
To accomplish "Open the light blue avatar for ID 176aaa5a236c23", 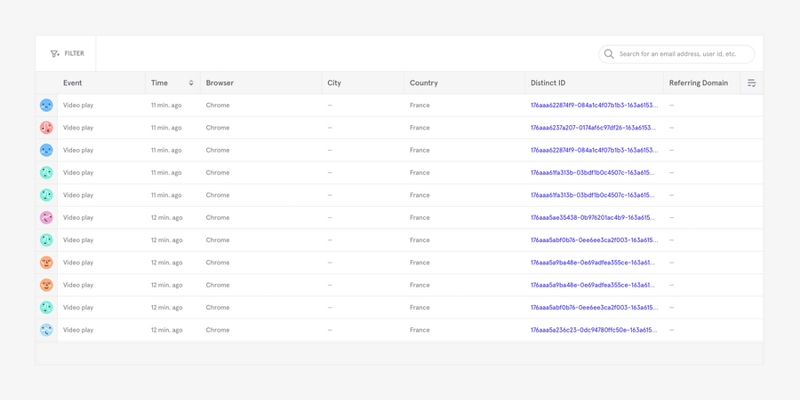I will click(46, 330).
